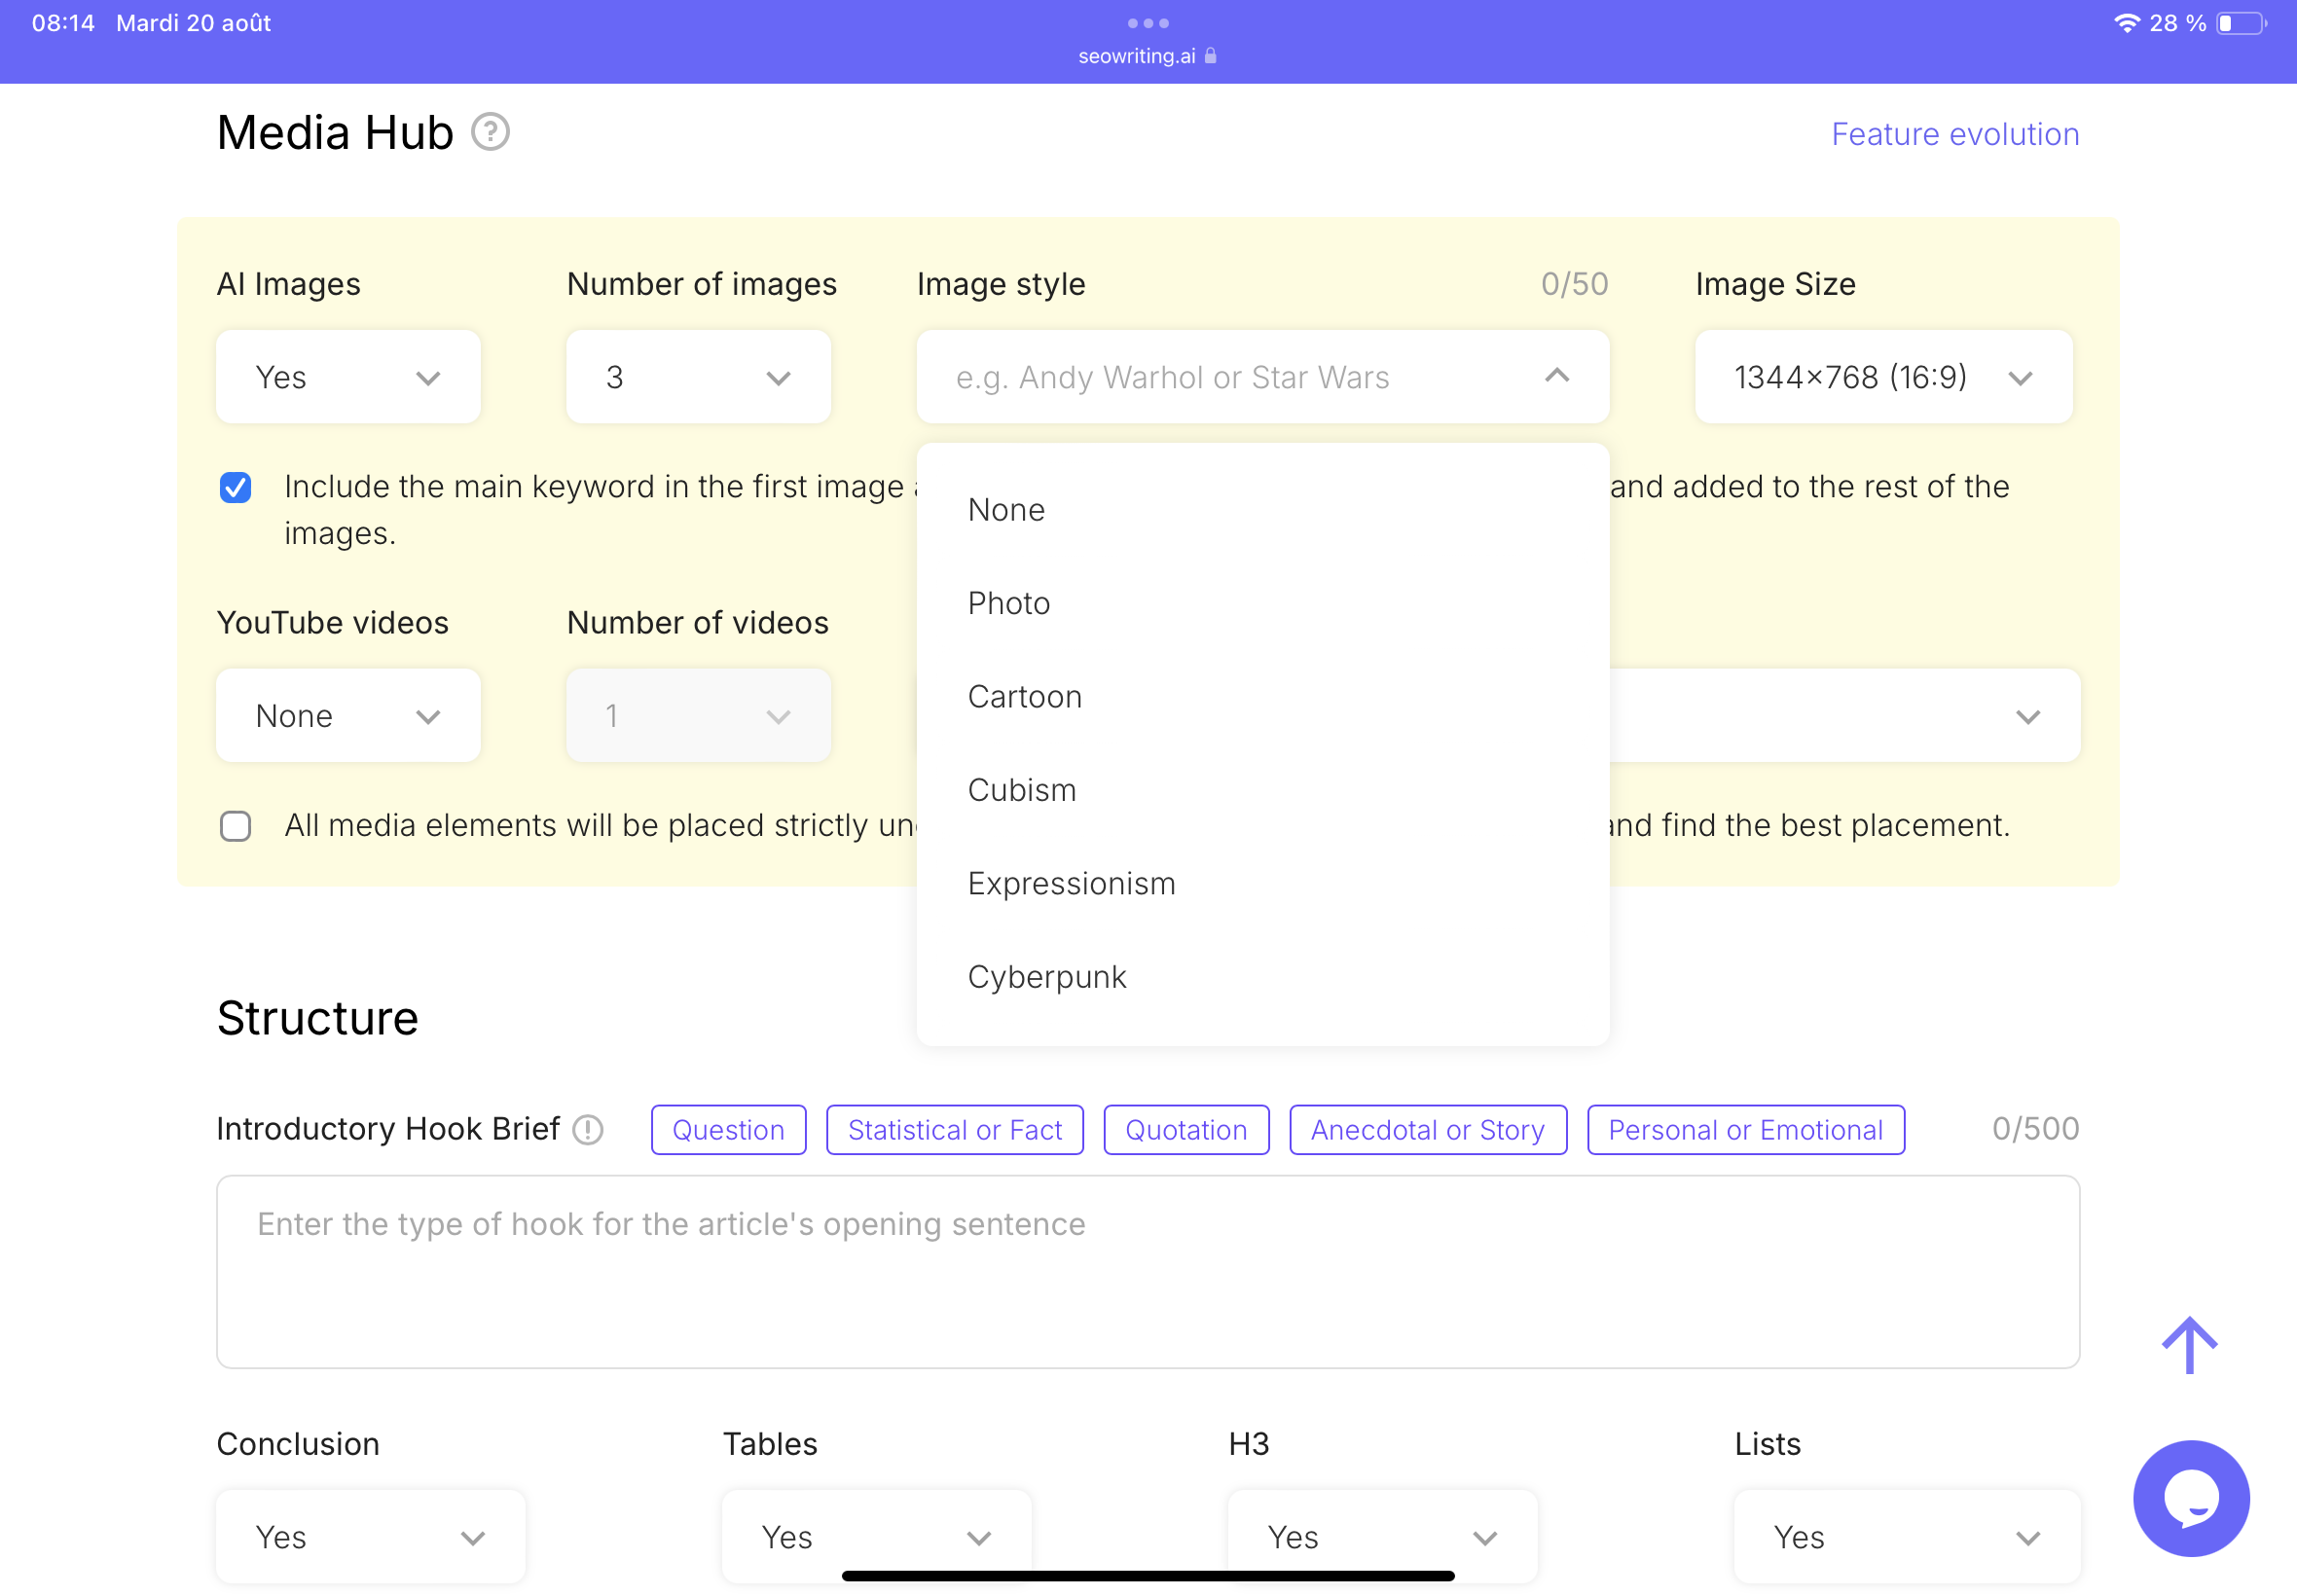Open the H3 dropdown
2297x1596 pixels.
pyautogui.click(x=1382, y=1536)
